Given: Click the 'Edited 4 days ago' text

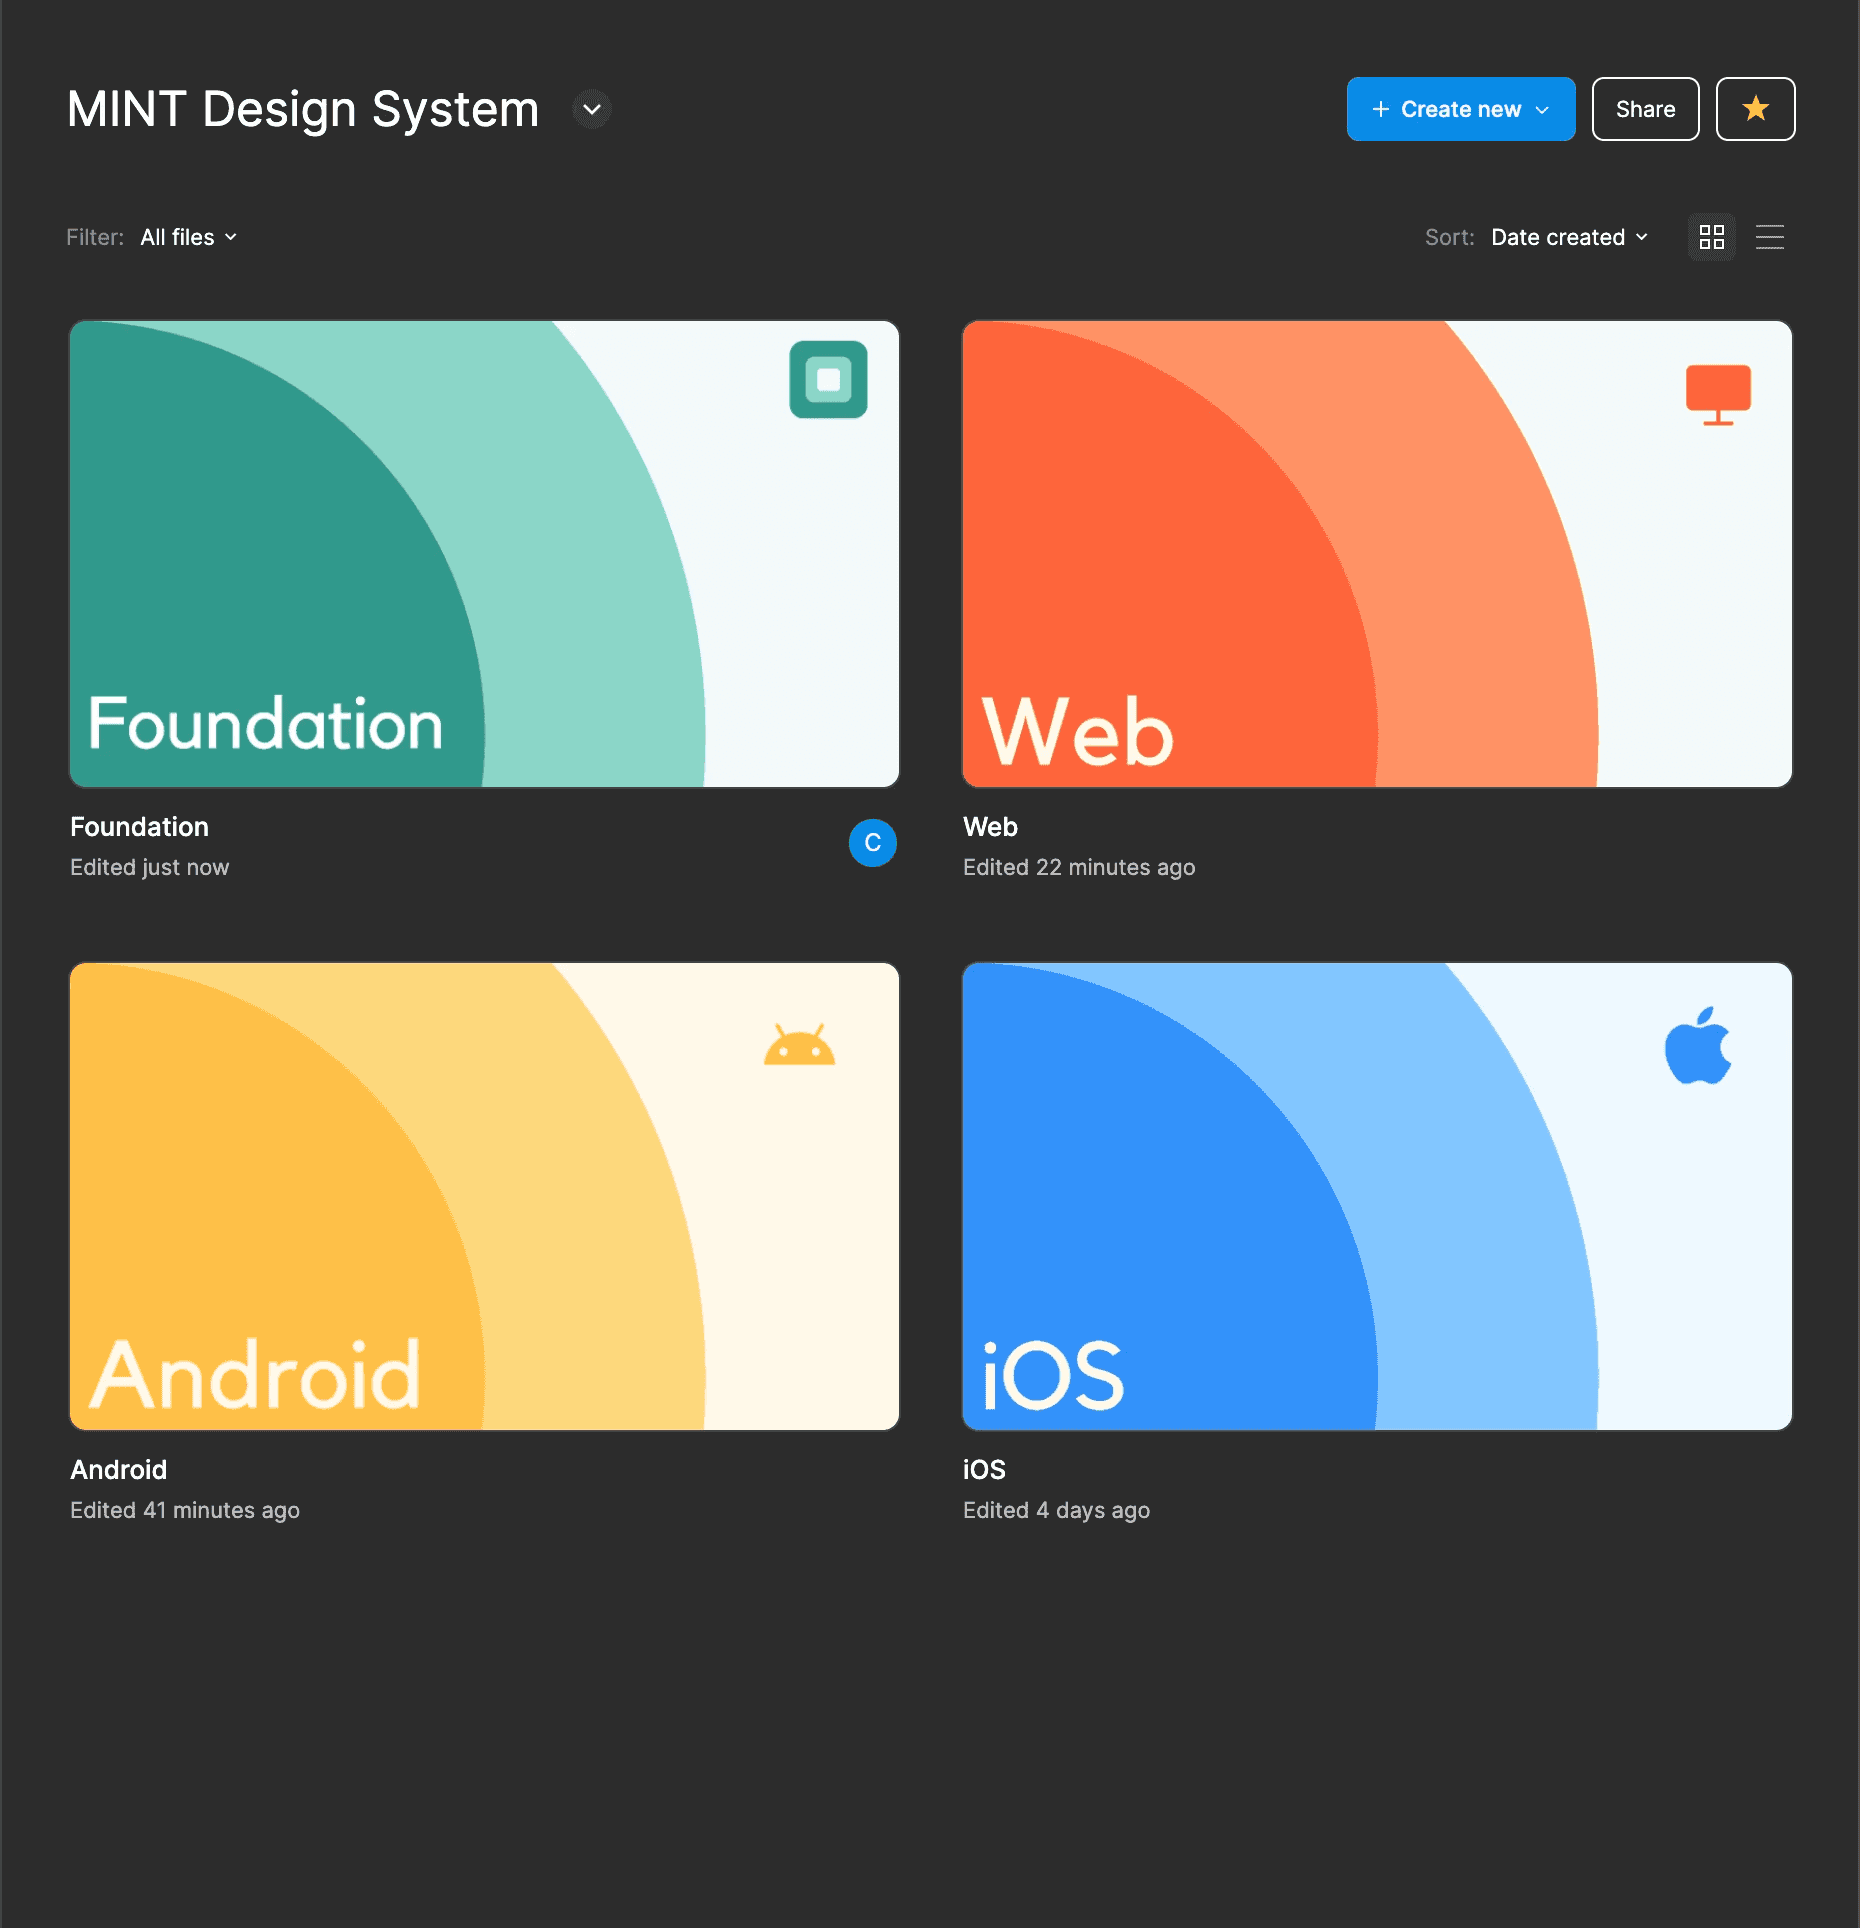Looking at the screenshot, I should pyautogui.click(x=1056, y=1510).
